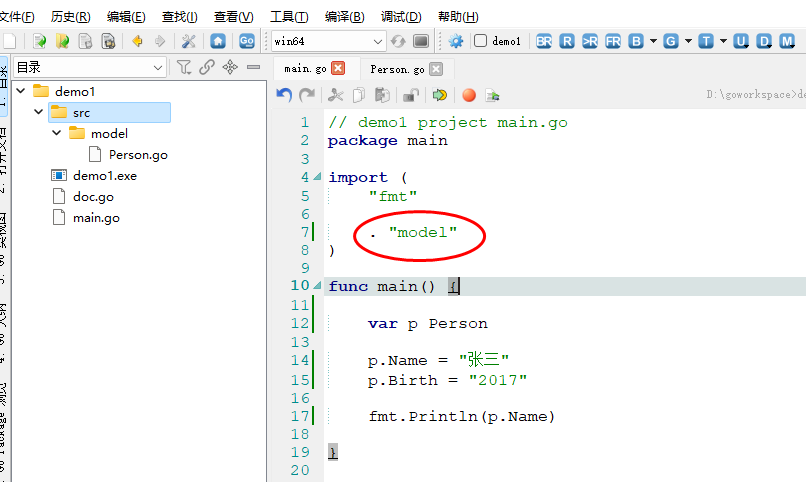Collapse the demo1 root folder

pos(20,91)
